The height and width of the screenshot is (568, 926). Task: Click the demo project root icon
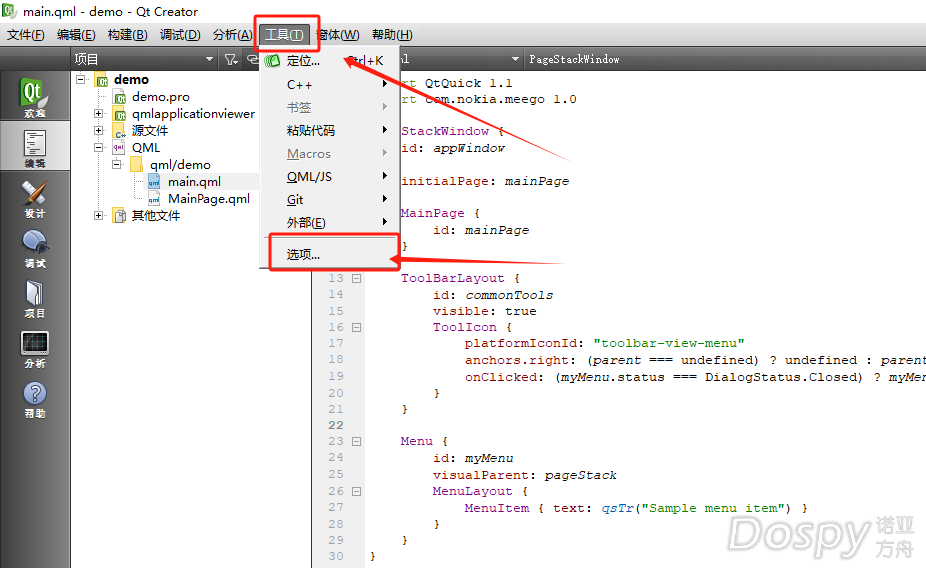pyautogui.click(x=102, y=80)
